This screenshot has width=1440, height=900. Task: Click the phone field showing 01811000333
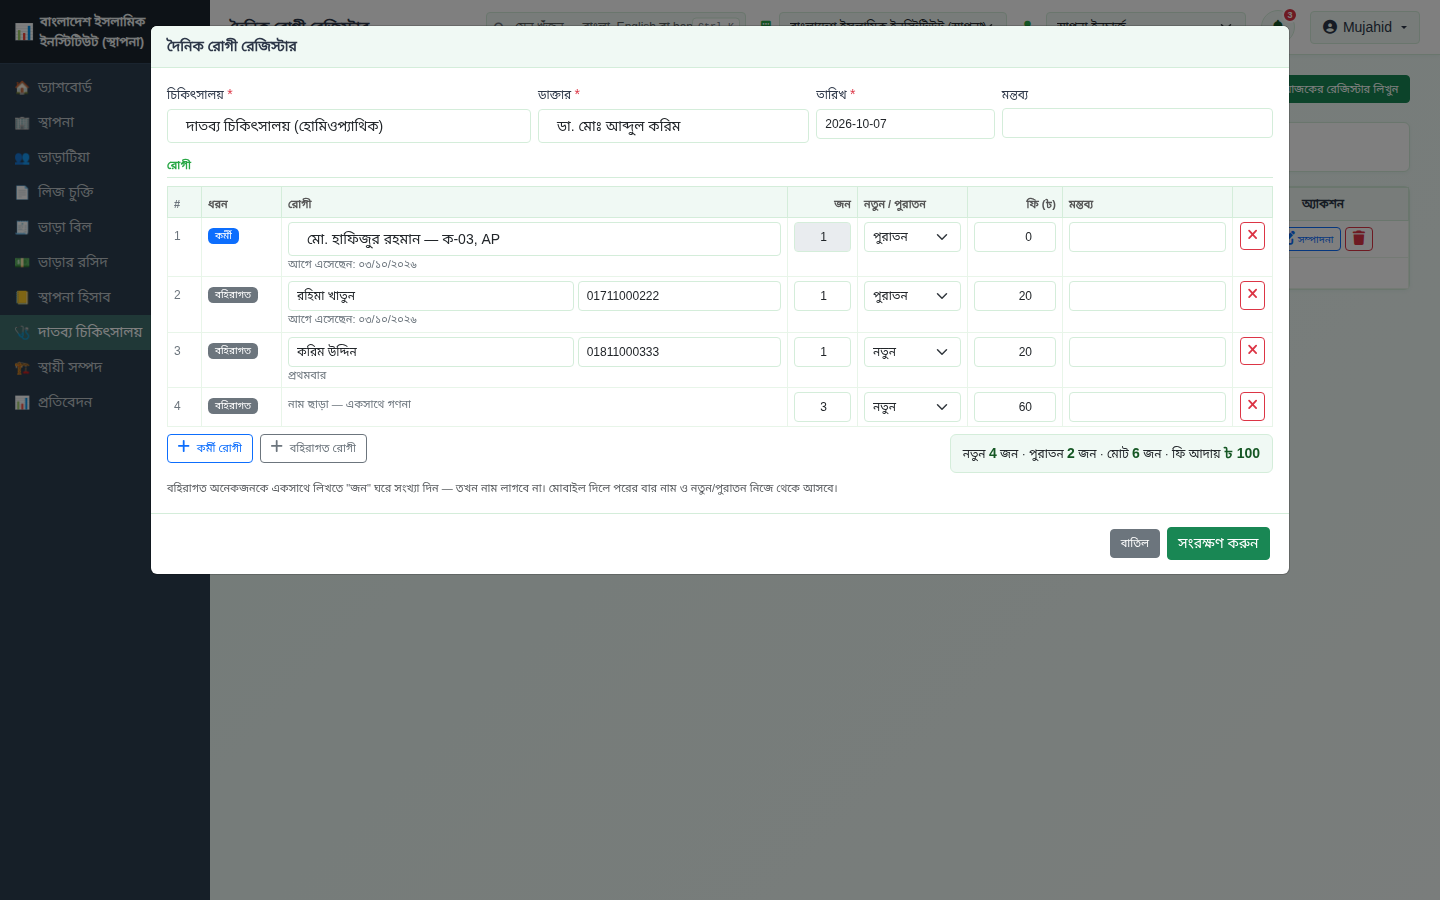679,352
